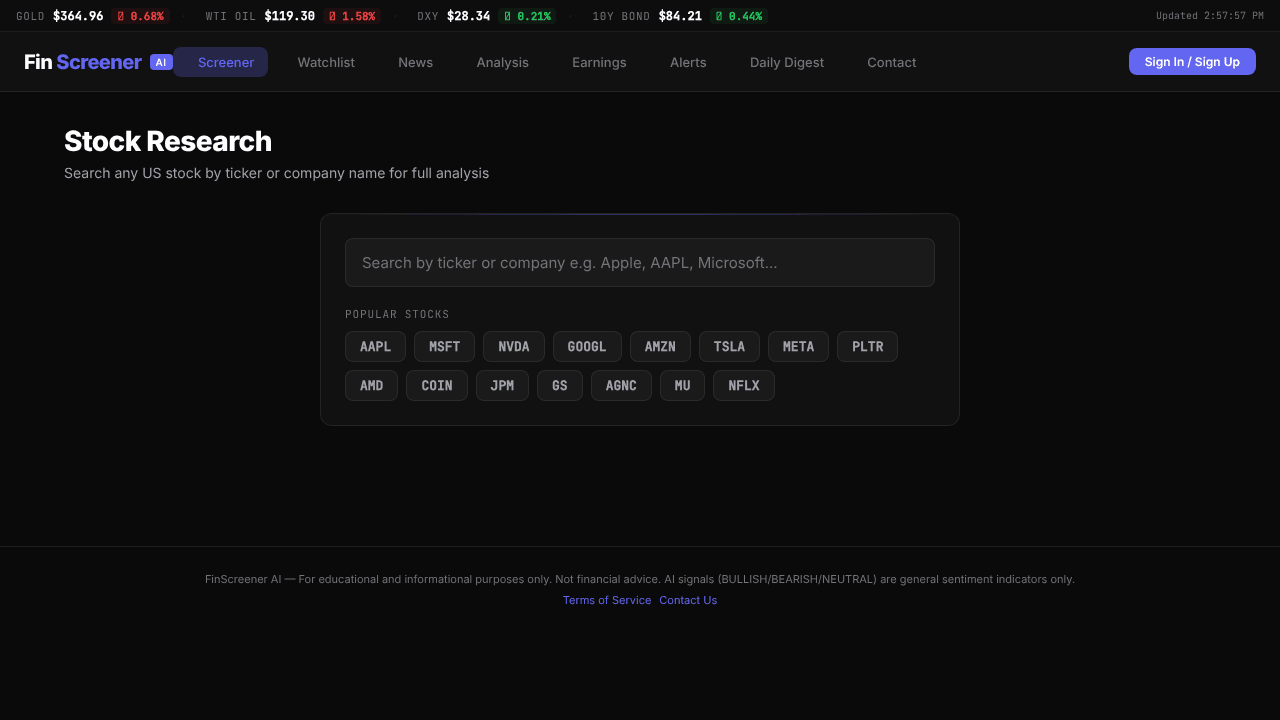Click the WTI OIL price $119.30
Screen dimensions: 1280x720
click(x=290, y=16)
